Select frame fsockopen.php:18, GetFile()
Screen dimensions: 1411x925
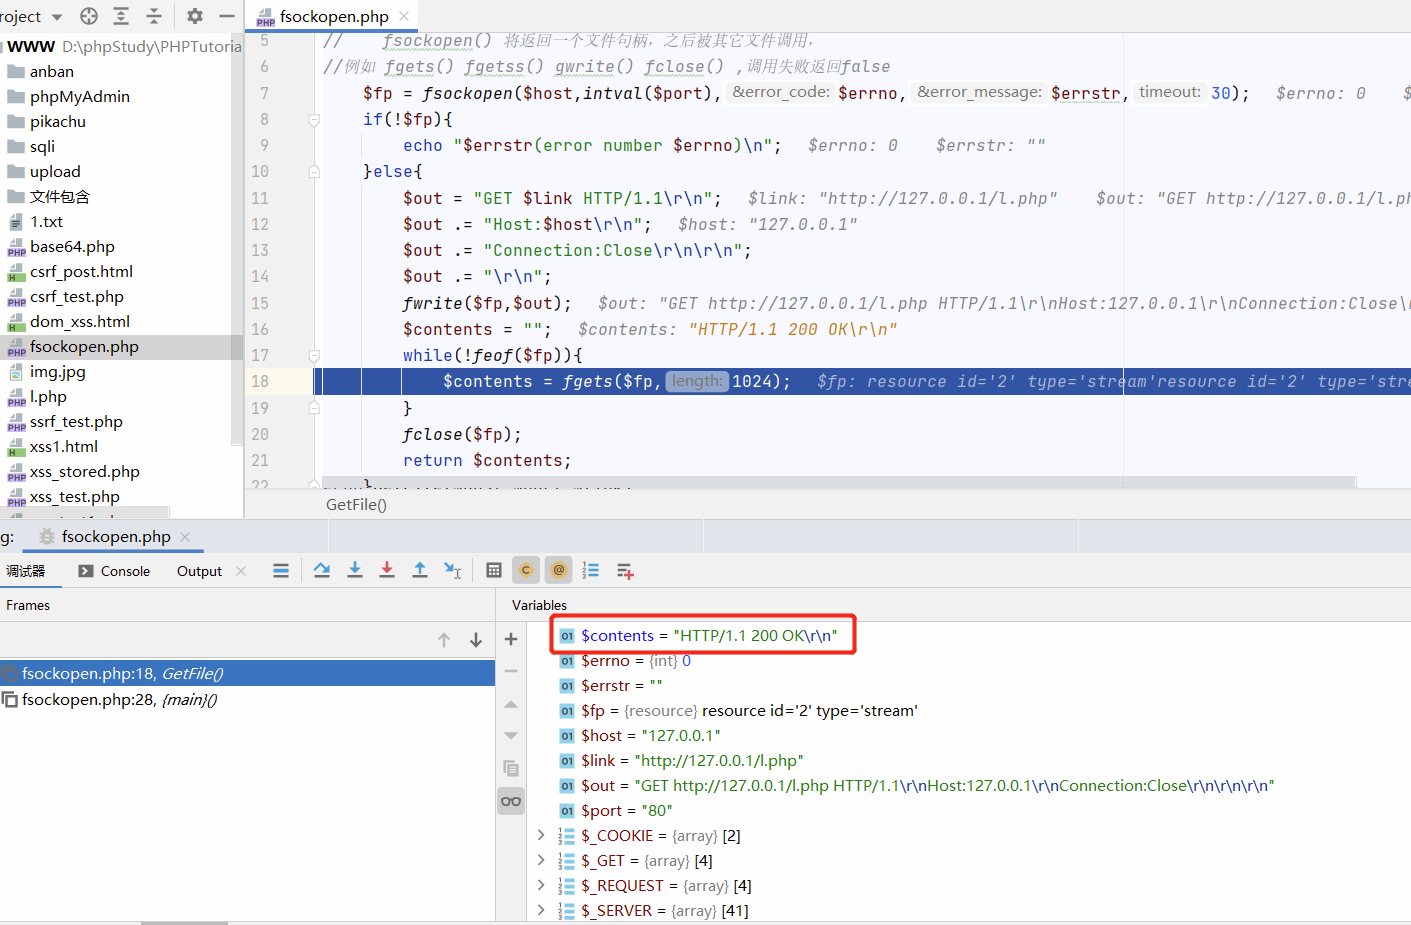tap(247, 673)
